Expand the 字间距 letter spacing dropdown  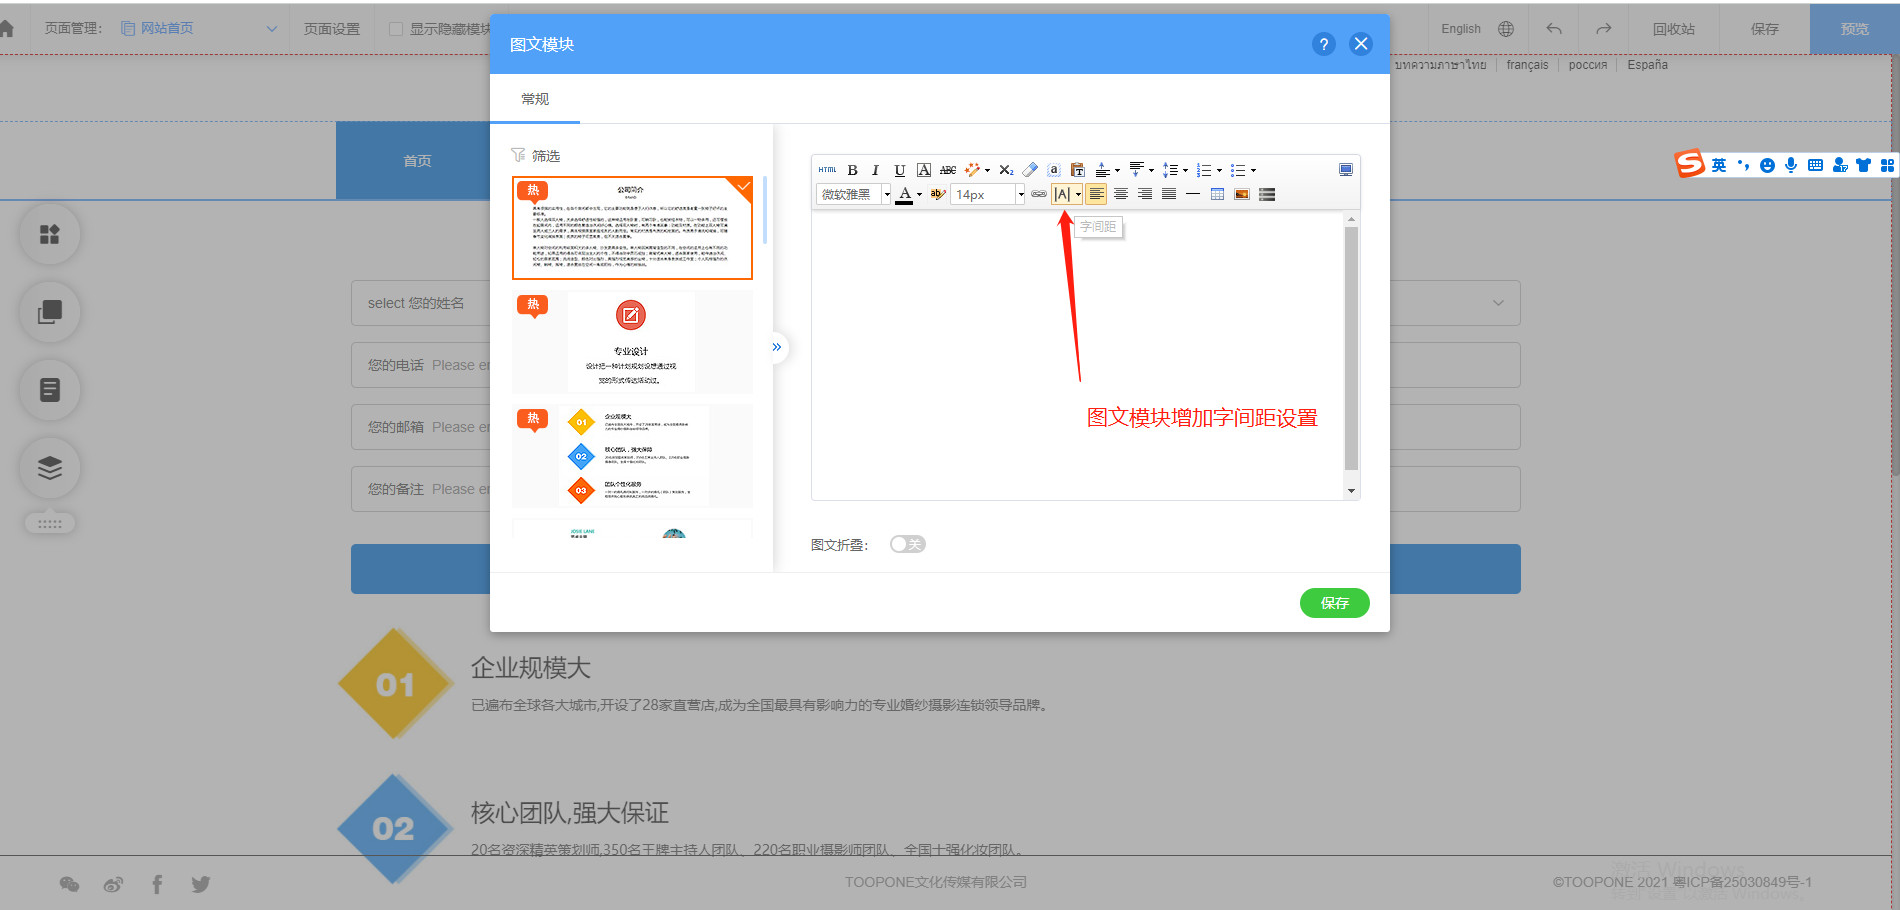click(1078, 194)
